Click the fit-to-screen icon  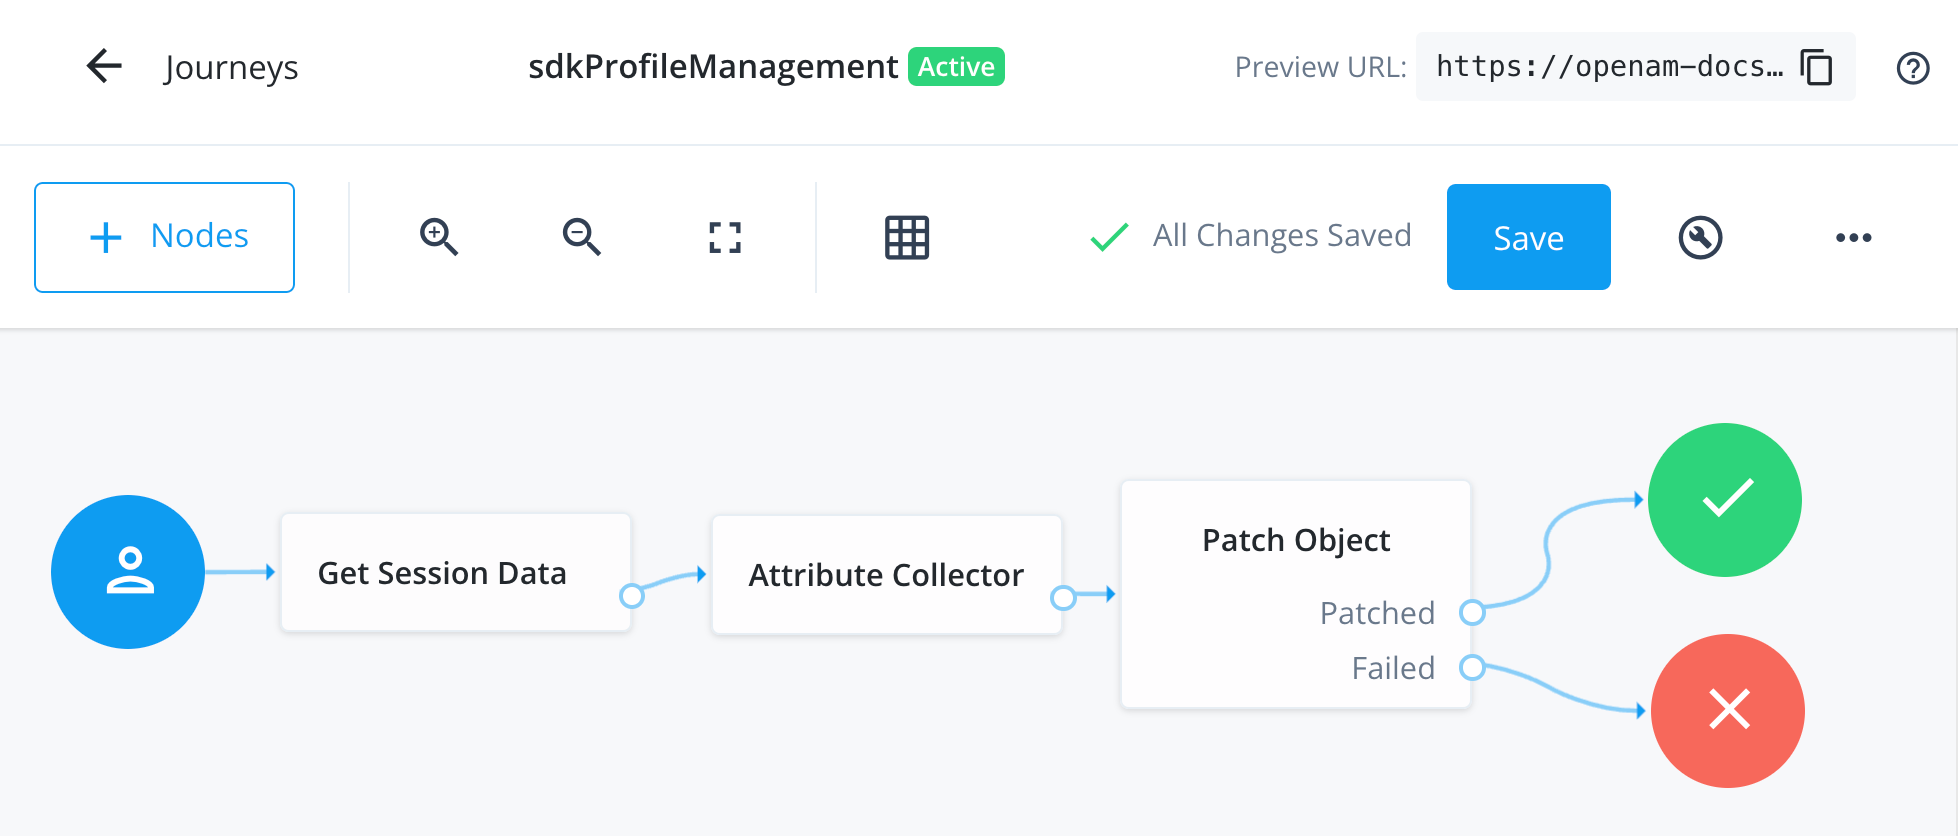725,237
